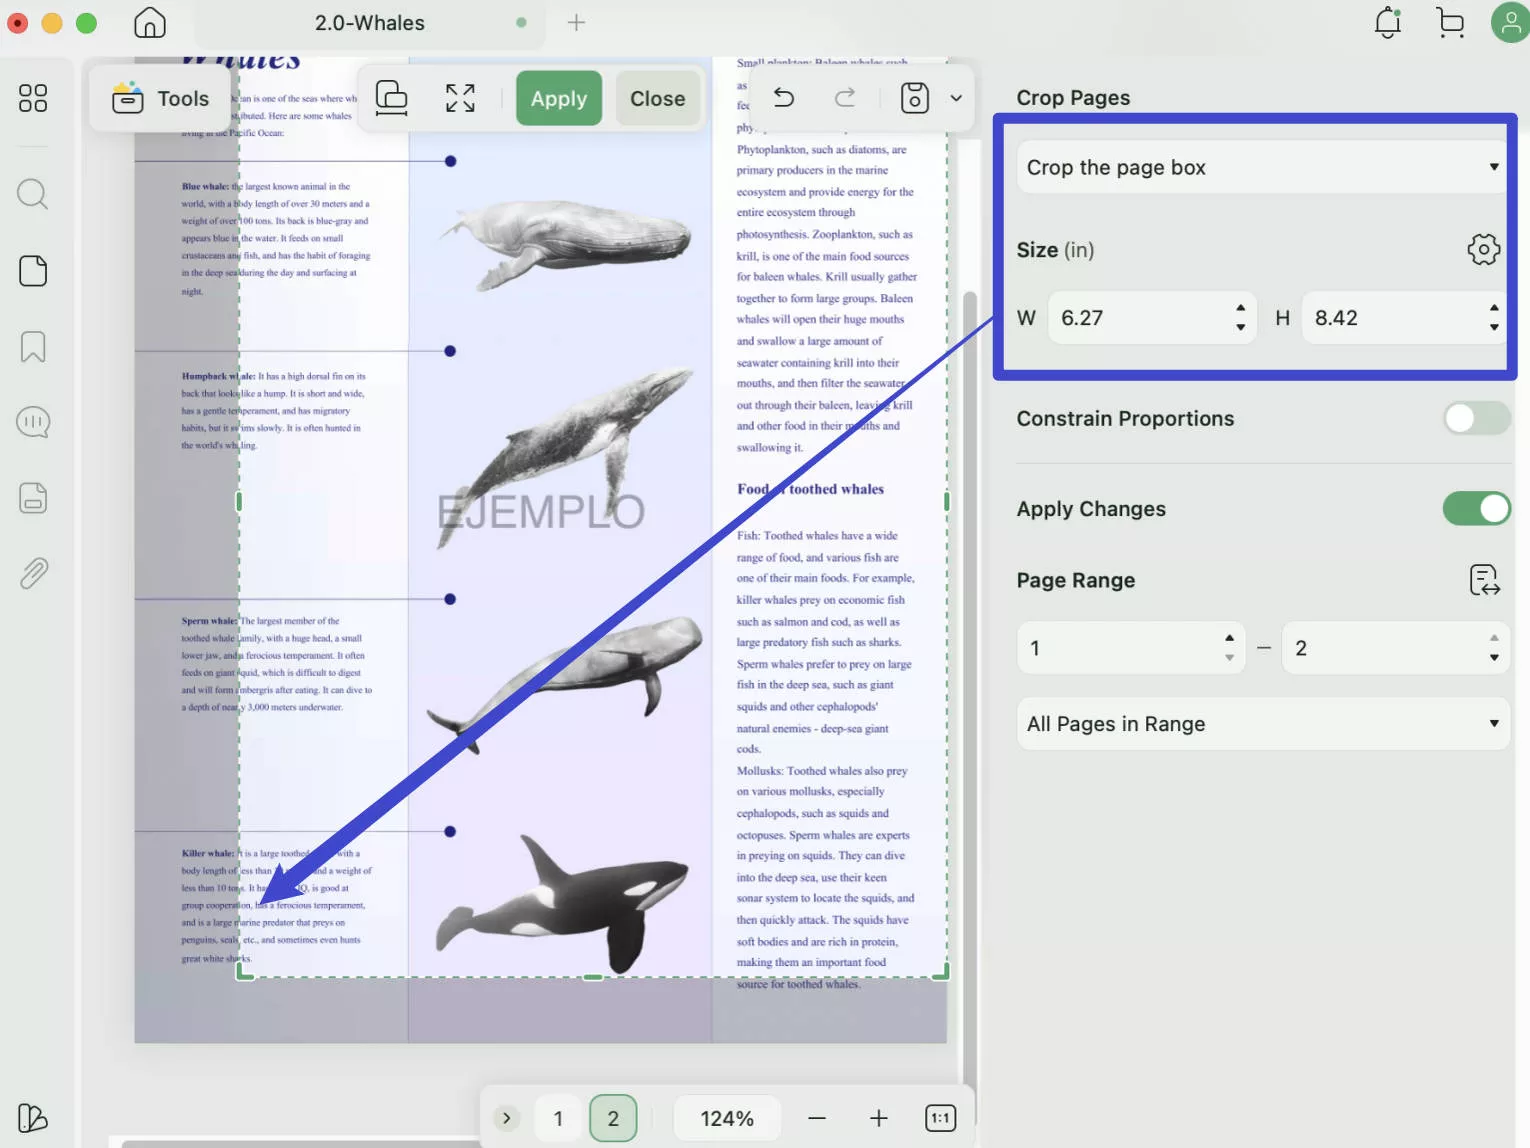Open the attachments paperclip panel
1530x1148 pixels.
tap(33, 574)
